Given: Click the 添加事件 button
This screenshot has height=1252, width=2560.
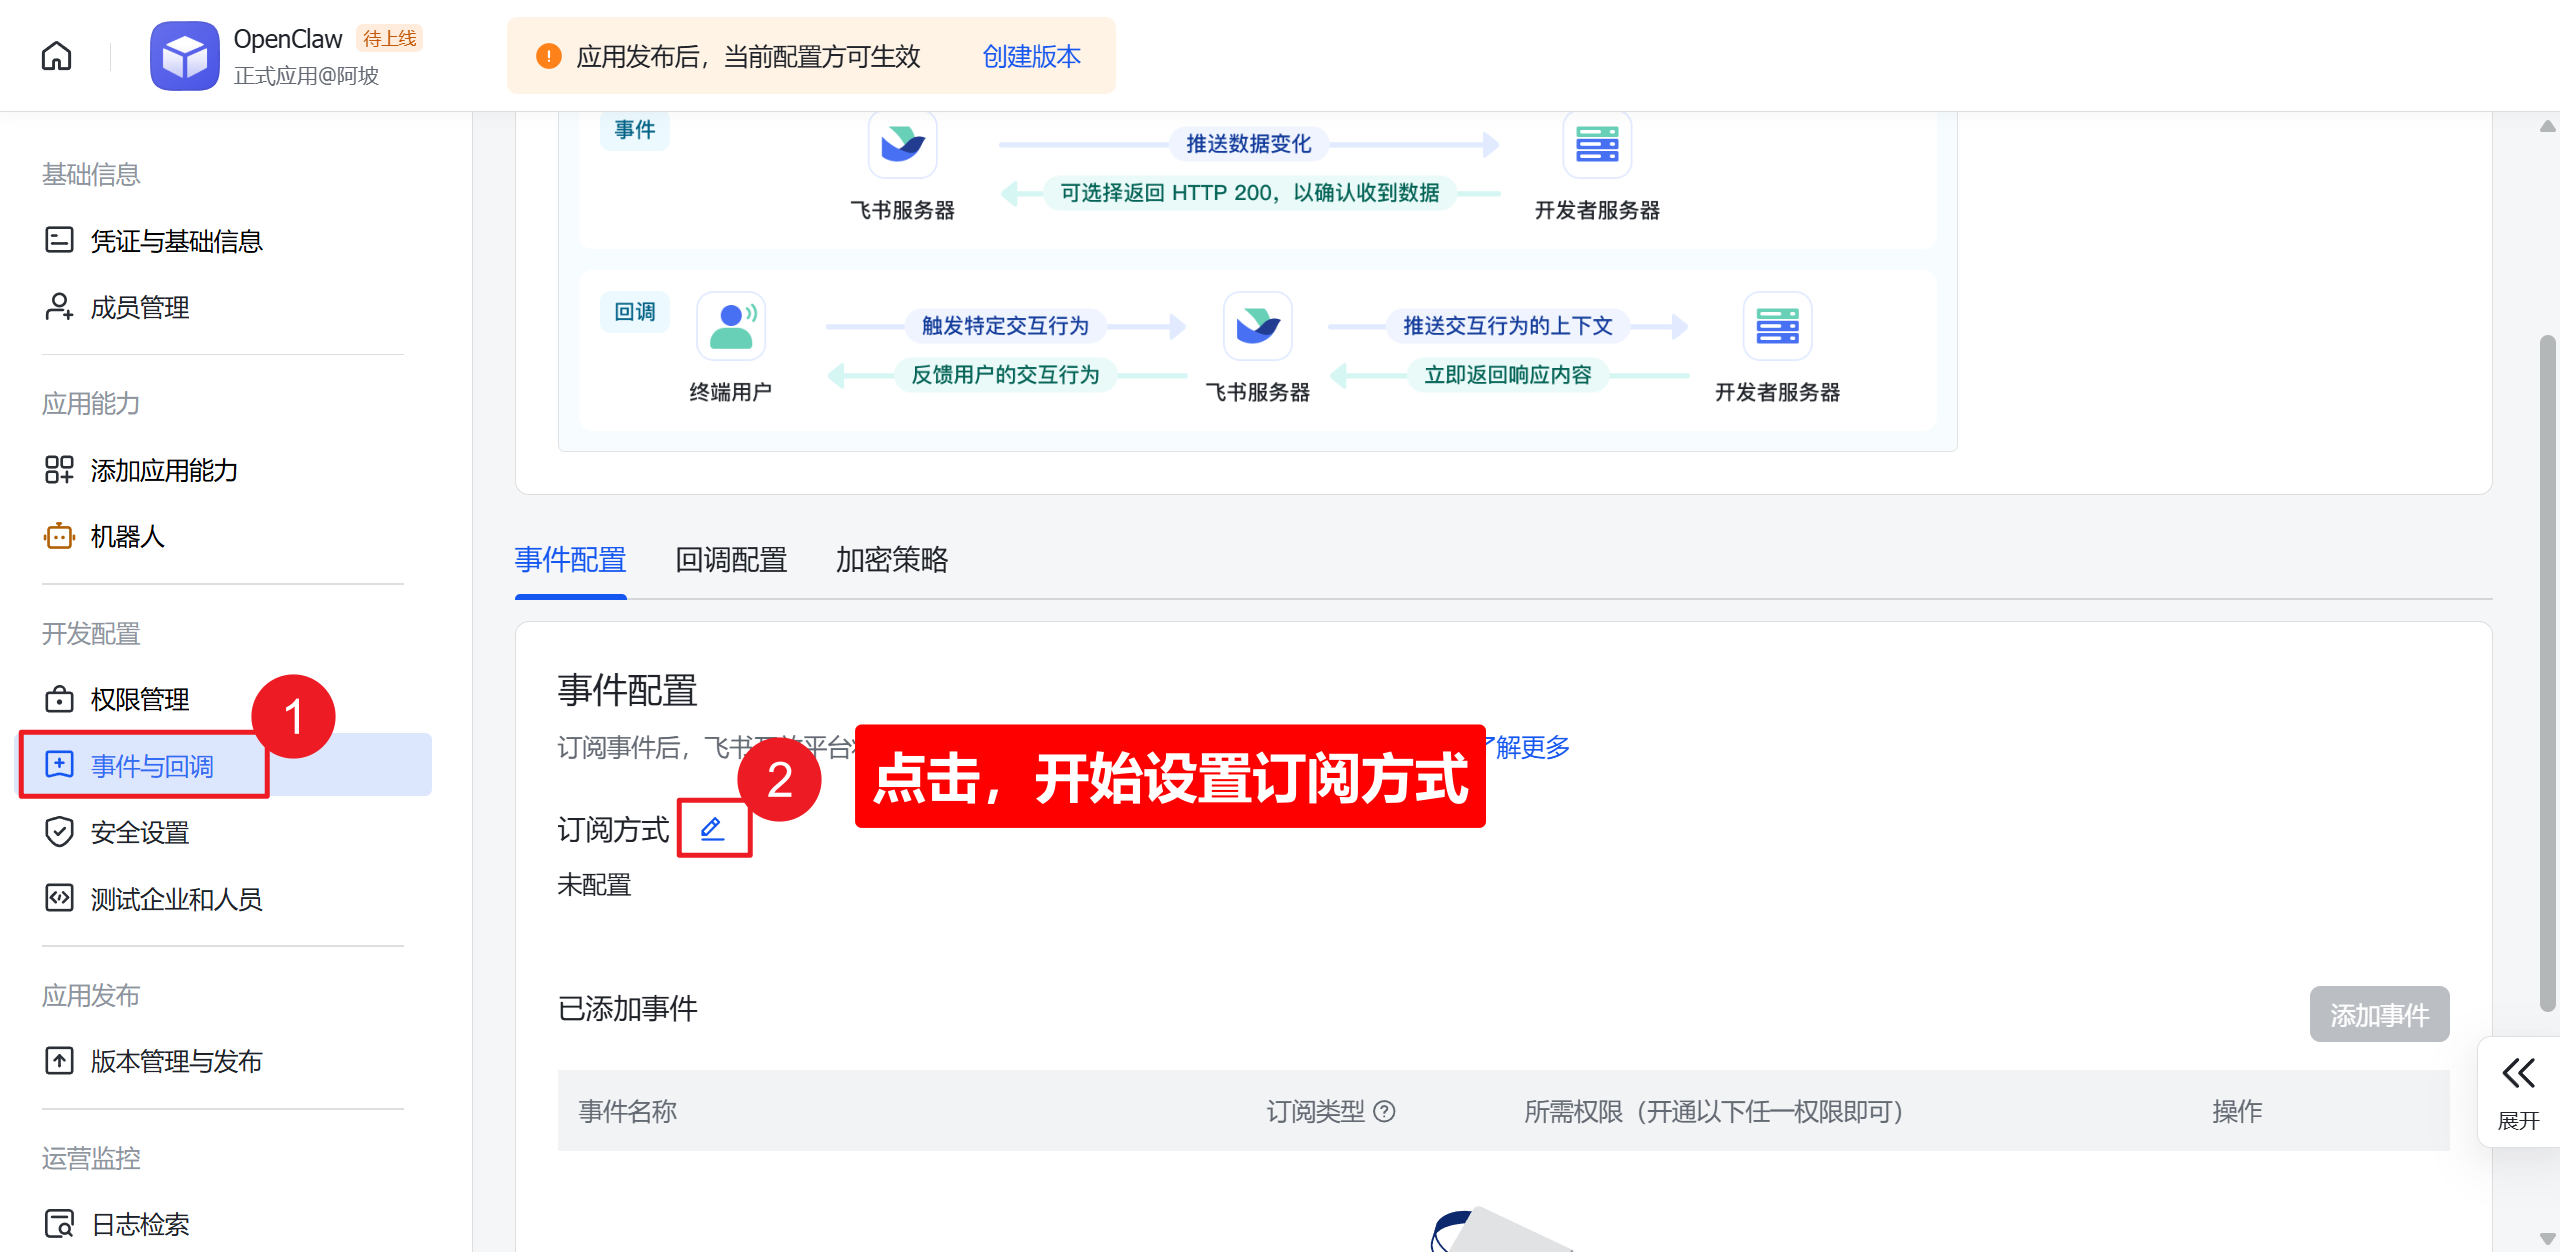Looking at the screenshot, I should coord(2379,1013).
